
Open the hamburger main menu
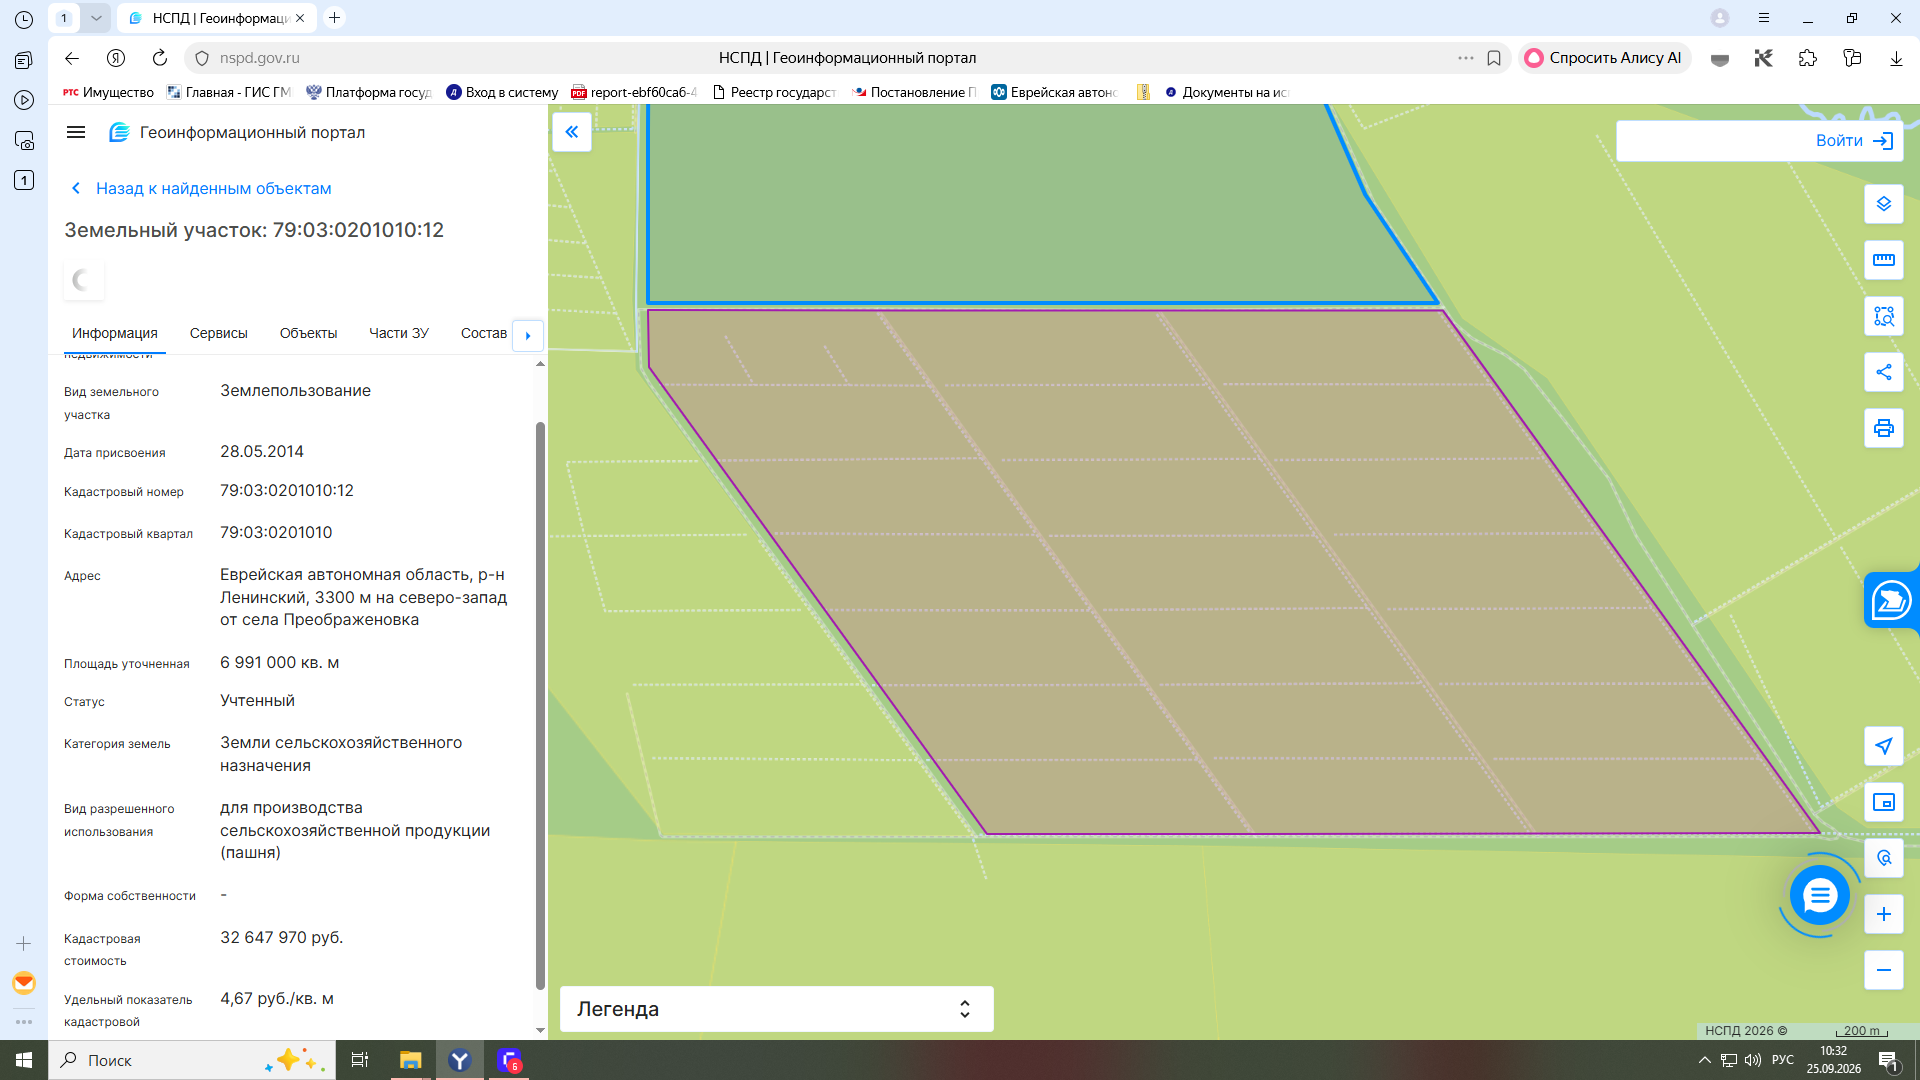[x=76, y=132]
